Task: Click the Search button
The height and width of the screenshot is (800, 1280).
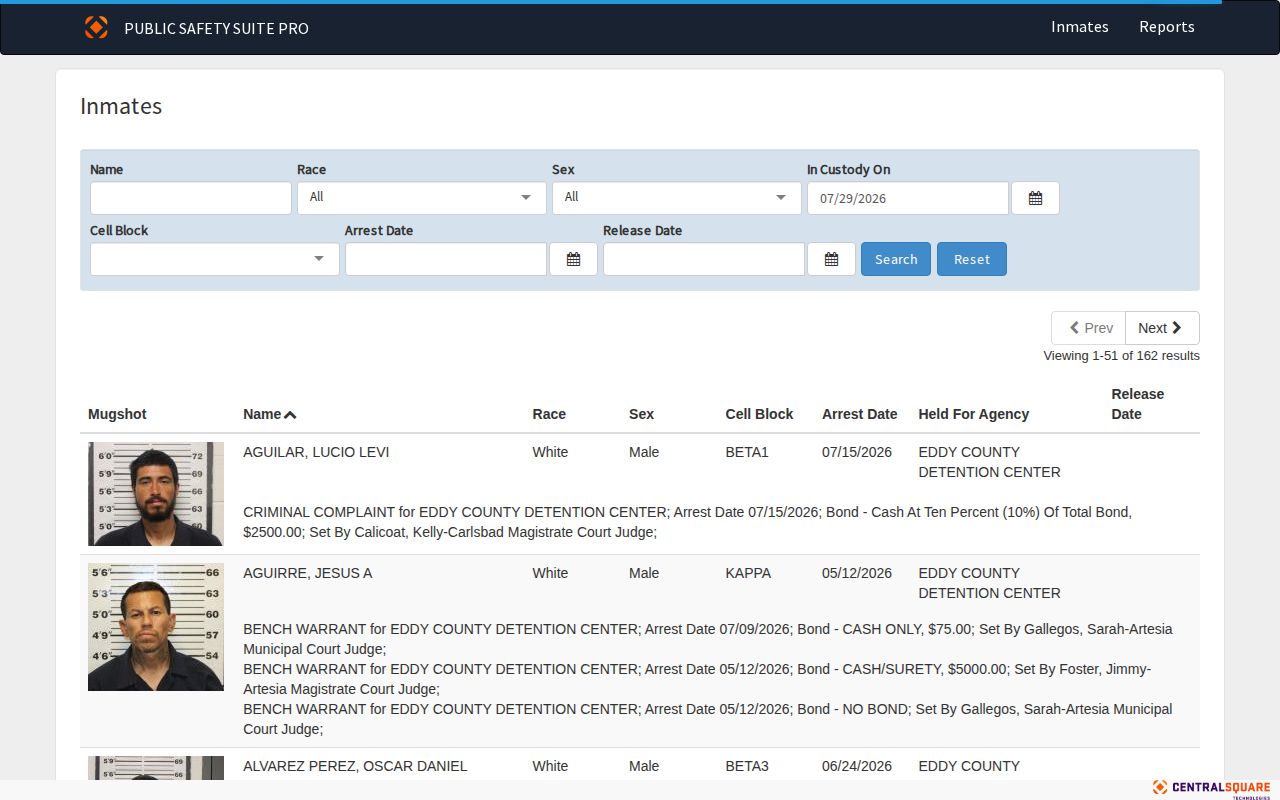Action: pos(895,259)
